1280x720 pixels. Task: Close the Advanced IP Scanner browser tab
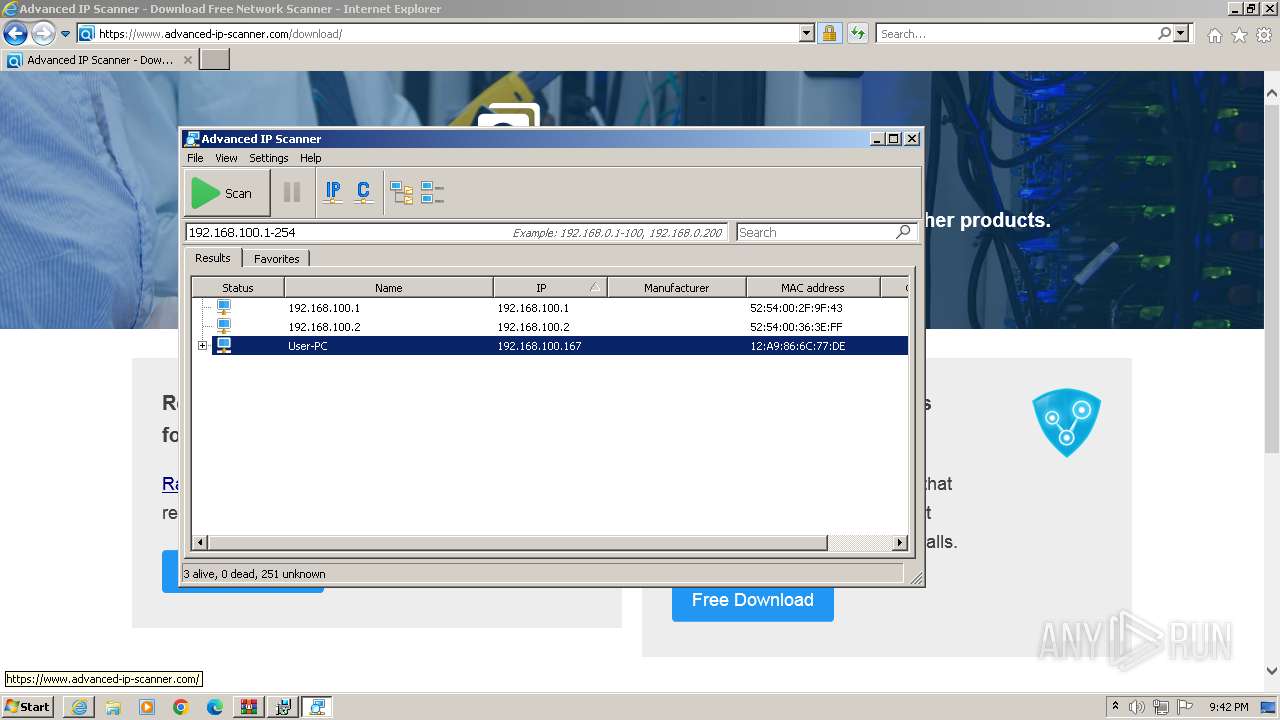(187, 60)
